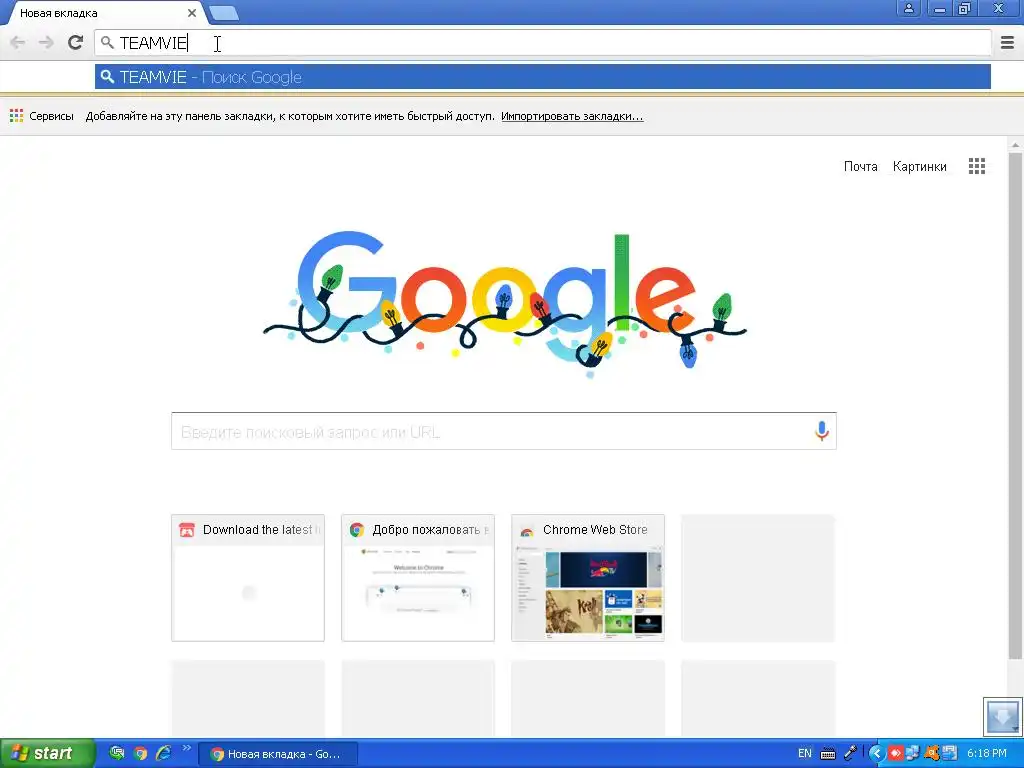
Task: Open the Download the latest thumbnail tile
Action: pyautogui.click(x=248, y=578)
